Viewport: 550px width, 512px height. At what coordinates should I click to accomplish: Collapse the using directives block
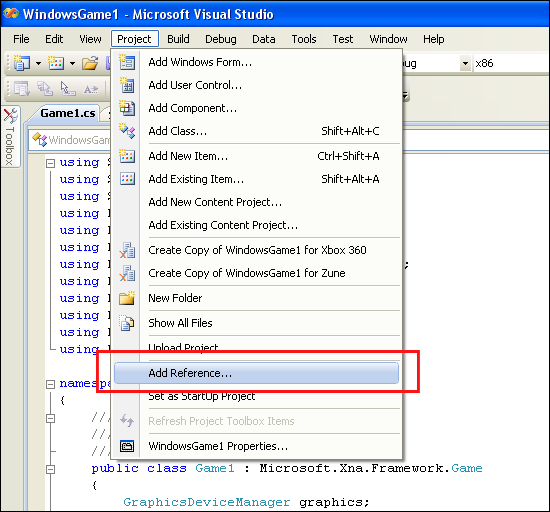pyautogui.click(x=51, y=163)
